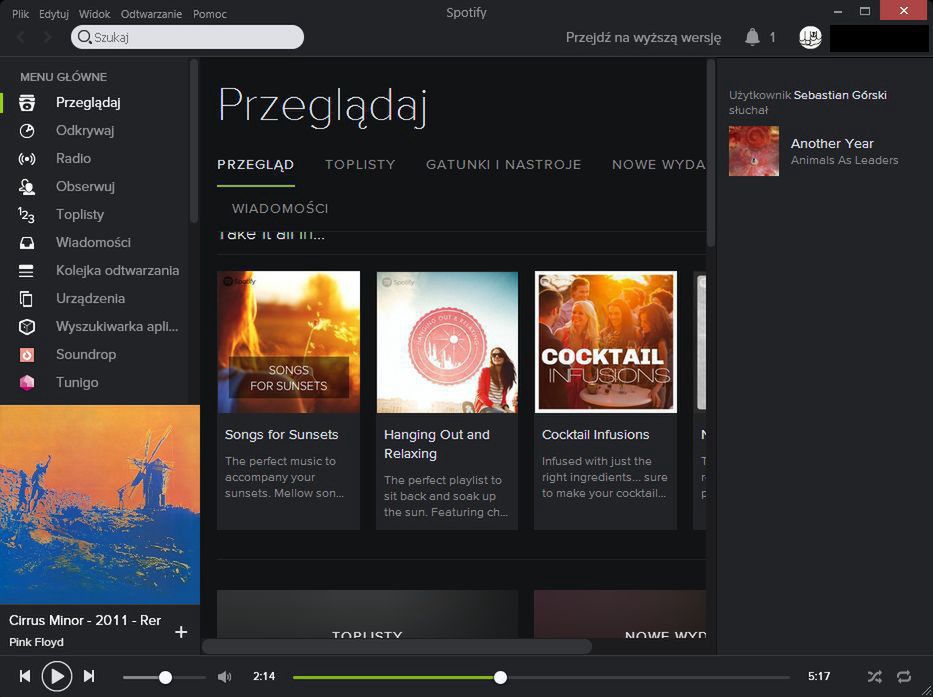Open the Toplisty 123 icon
This screenshot has height=697, width=933.
pyautogui.click(x=26, y=215)
